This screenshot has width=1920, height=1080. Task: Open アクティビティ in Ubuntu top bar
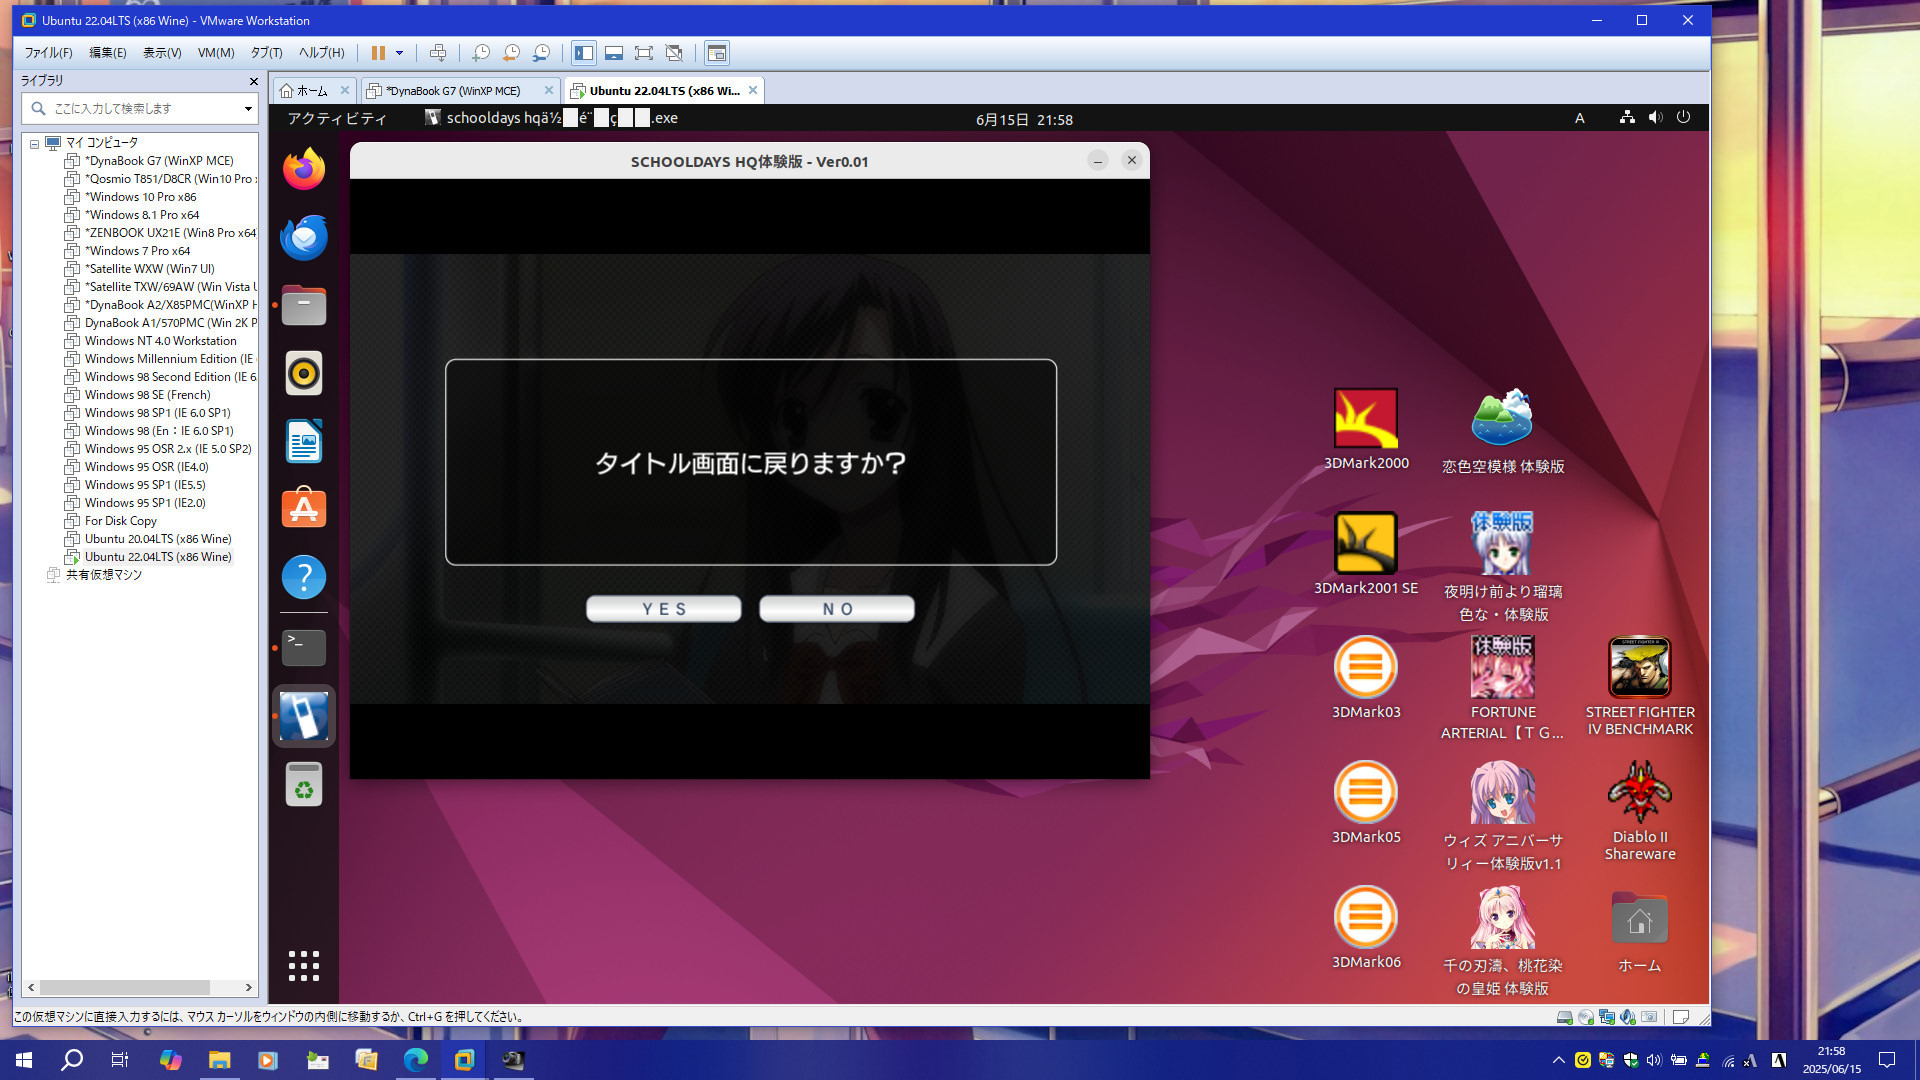337,118
